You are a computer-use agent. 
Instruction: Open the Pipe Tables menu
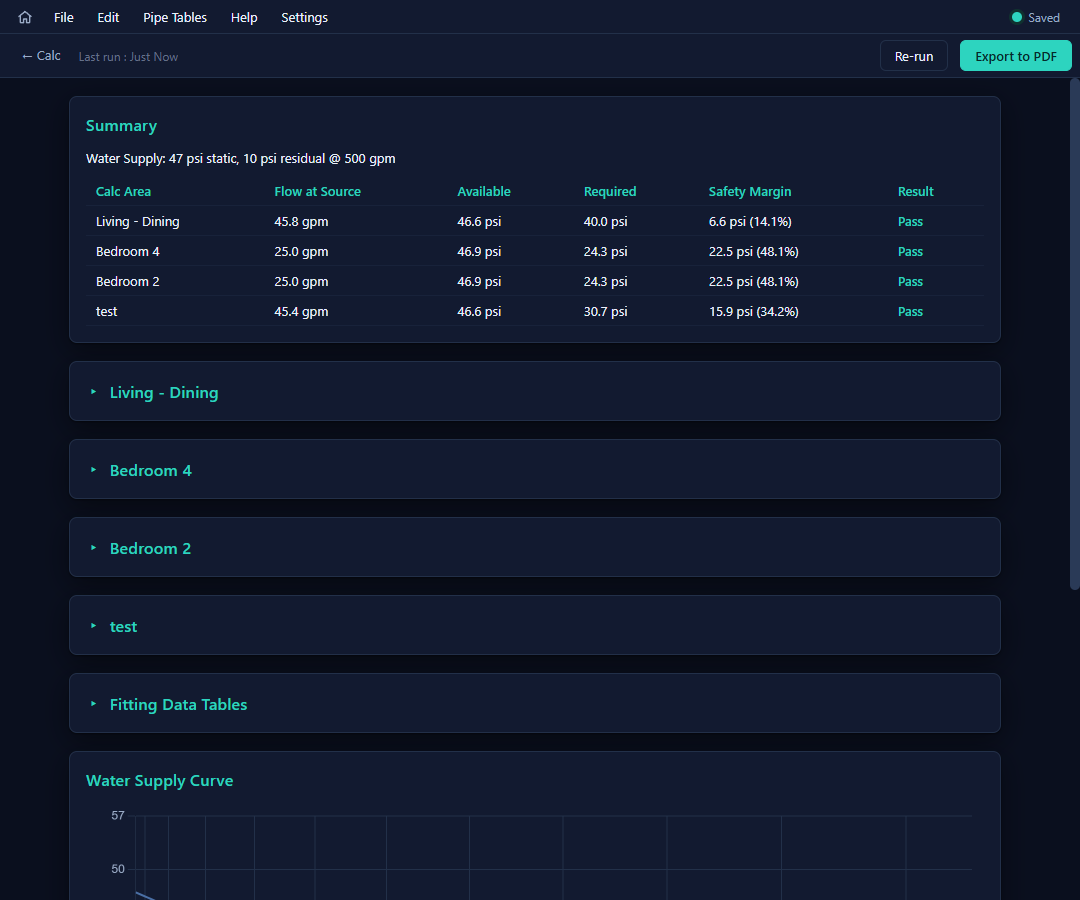(x=175, y=17)
